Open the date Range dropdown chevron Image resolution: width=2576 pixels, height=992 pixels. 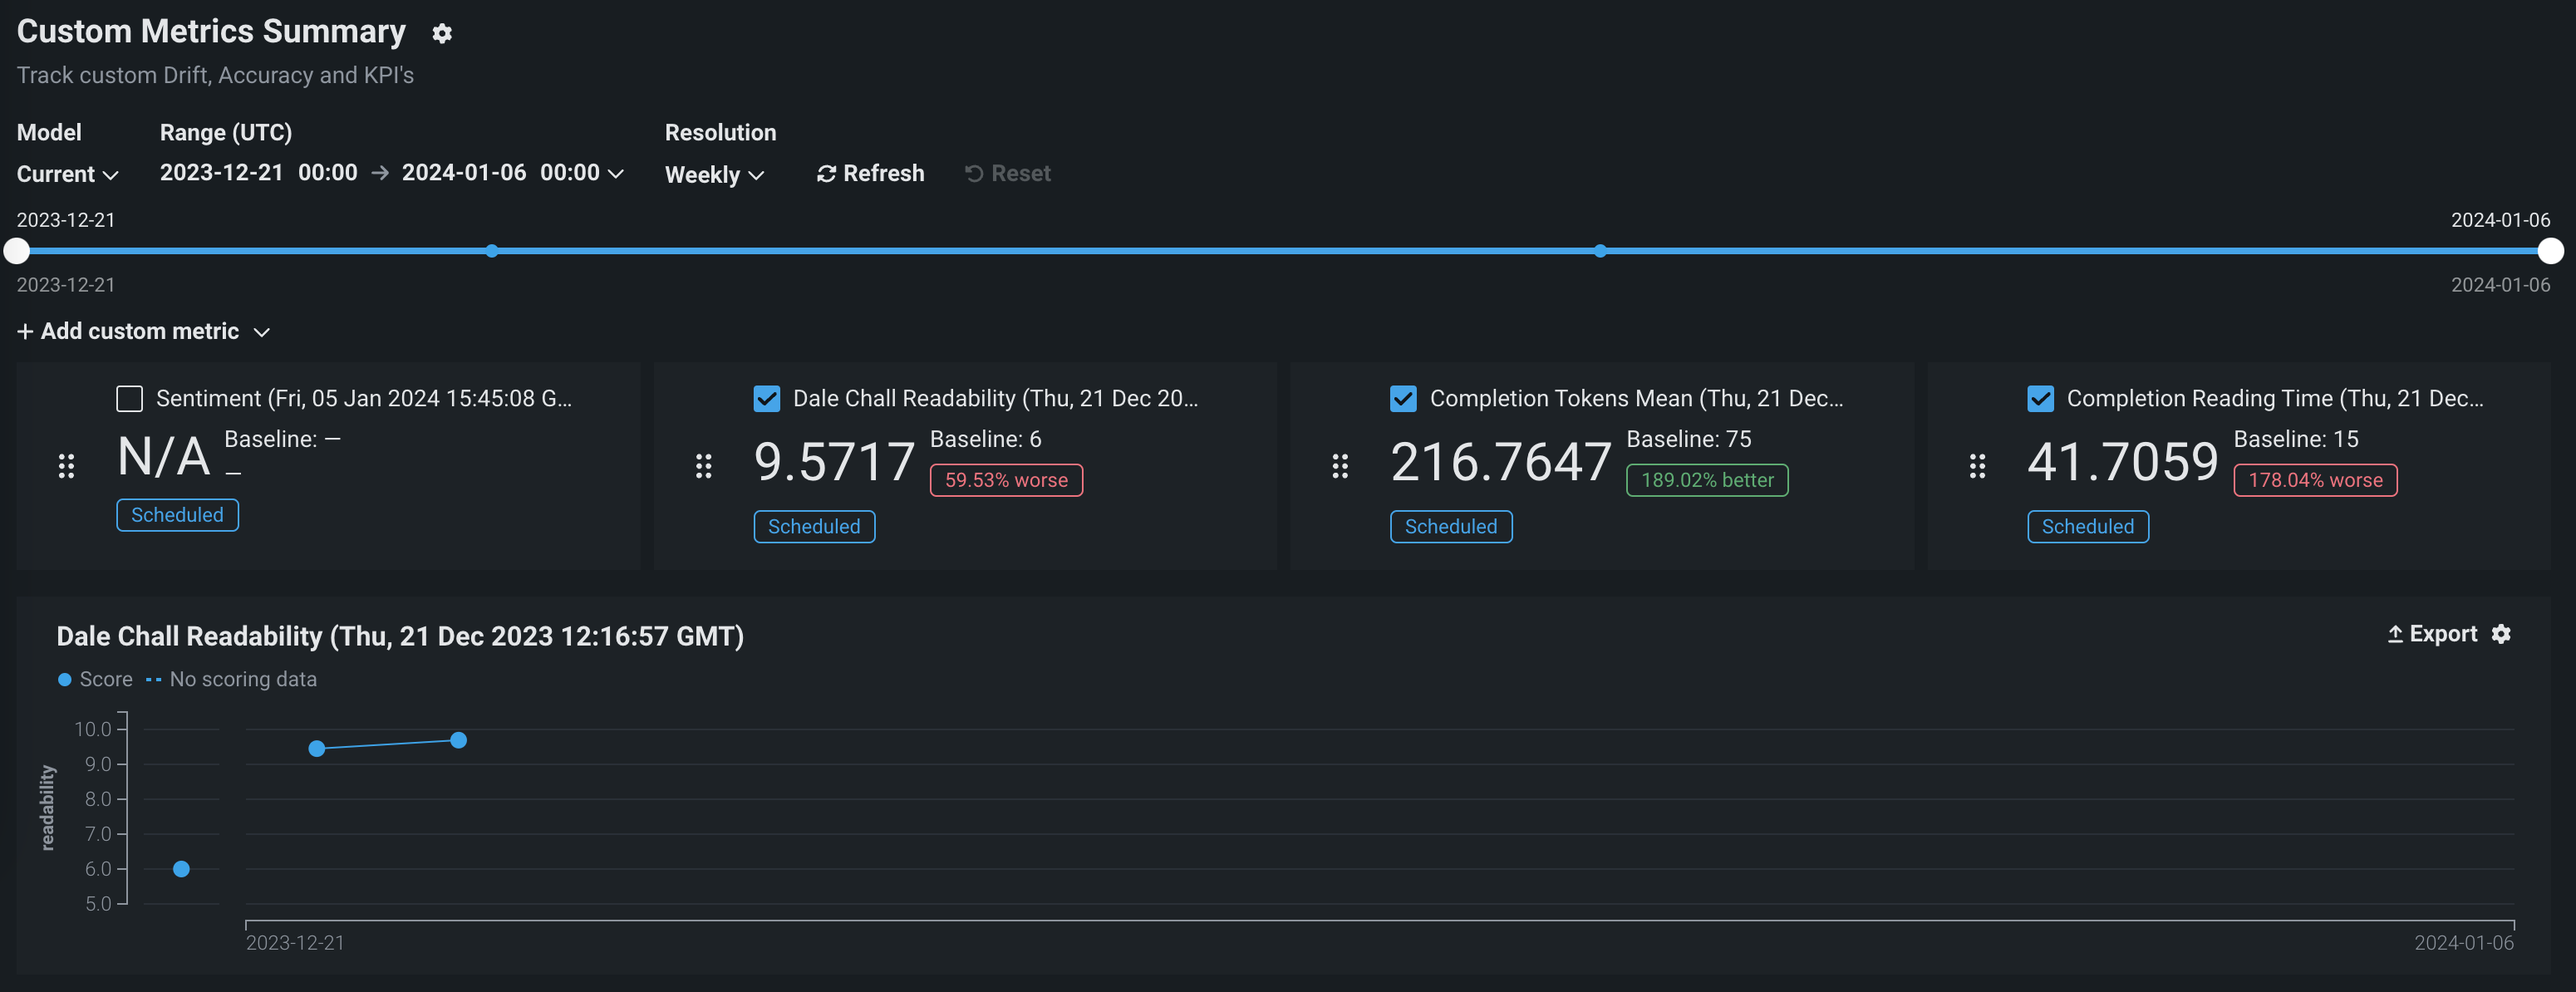click(x=616, y=174)
